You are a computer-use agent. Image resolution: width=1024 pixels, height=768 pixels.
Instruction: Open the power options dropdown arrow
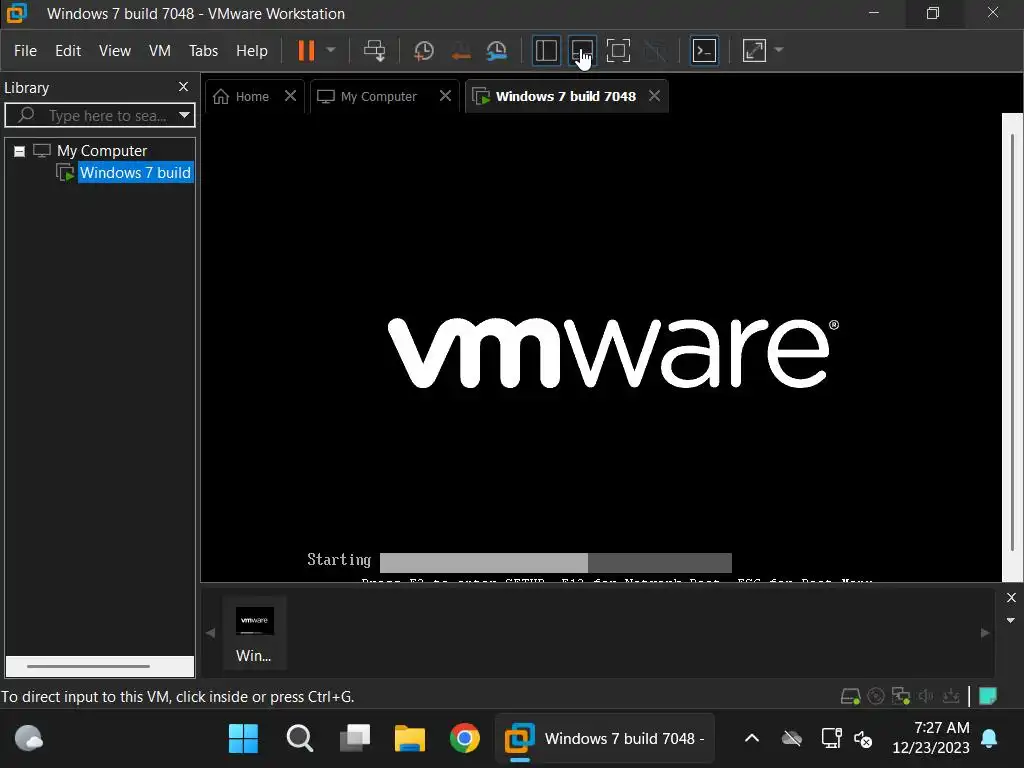(330, 50)
